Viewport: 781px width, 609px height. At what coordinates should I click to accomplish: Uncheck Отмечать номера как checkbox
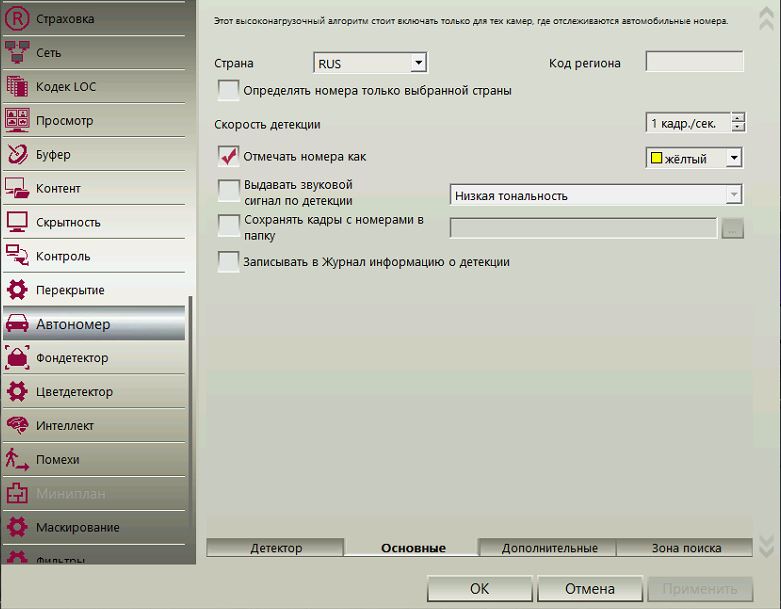pyautogui.click(x=229, y=156)
